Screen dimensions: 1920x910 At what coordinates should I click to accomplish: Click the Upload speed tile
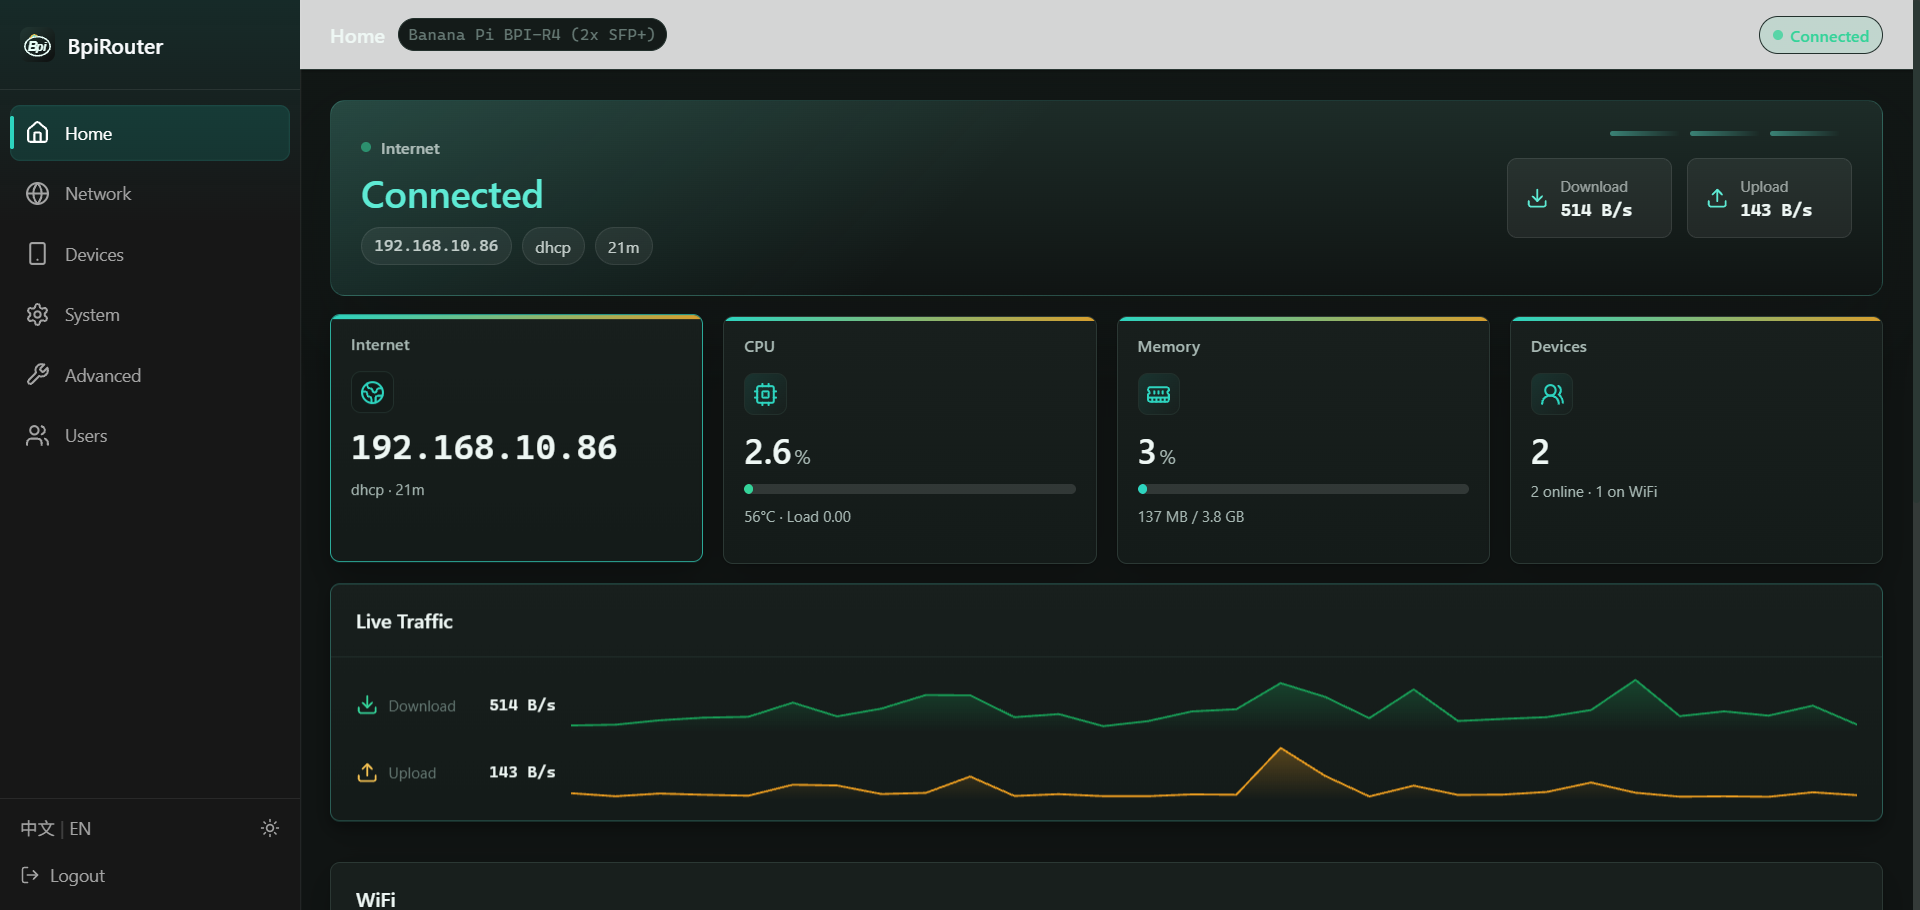click(1769, 198)
